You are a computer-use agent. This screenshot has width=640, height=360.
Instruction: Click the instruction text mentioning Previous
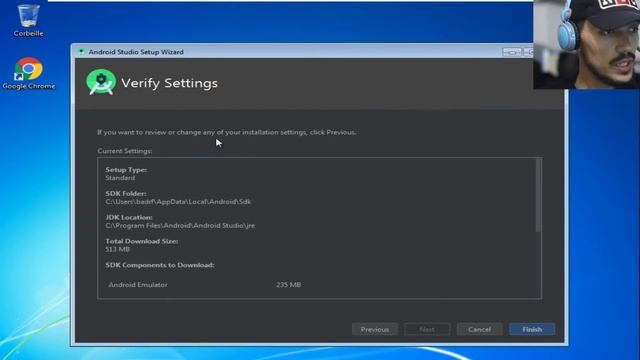pos(227,132)
